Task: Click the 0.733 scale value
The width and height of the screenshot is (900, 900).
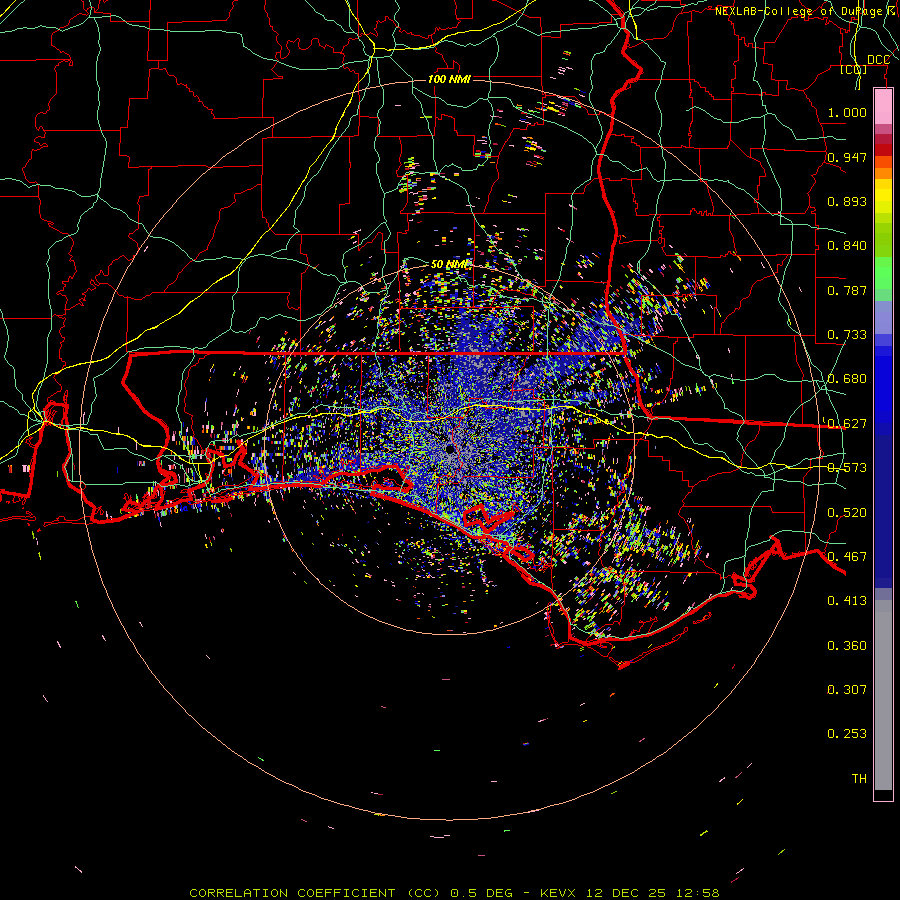Action: [x=847, y=335]
